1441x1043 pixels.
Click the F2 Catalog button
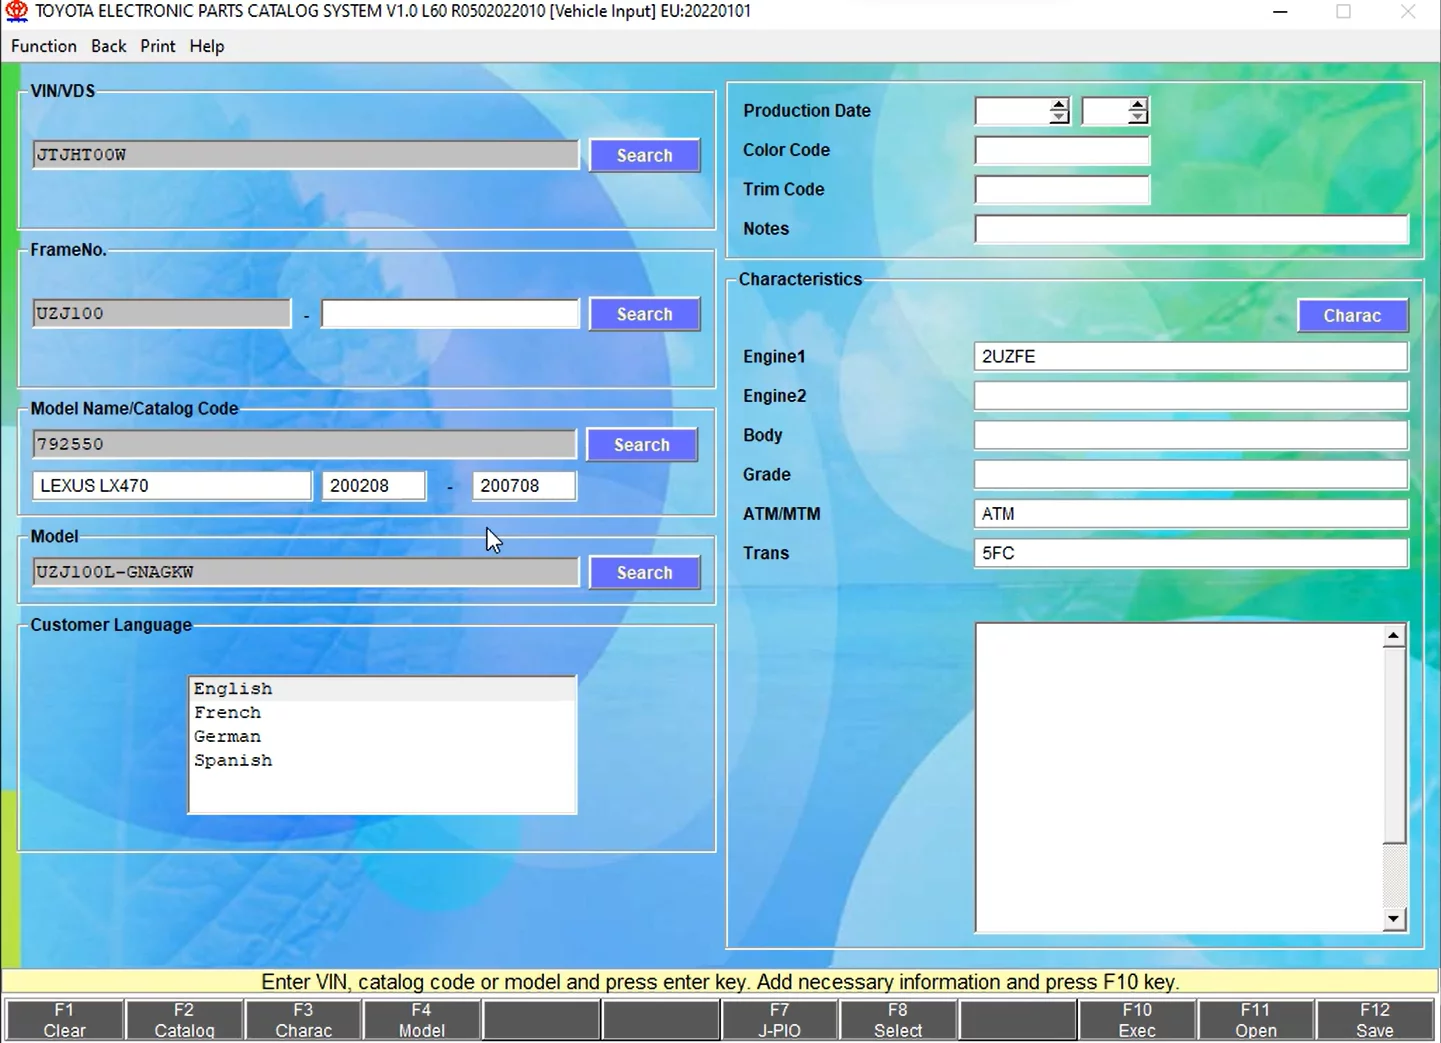click(184, 1020)
